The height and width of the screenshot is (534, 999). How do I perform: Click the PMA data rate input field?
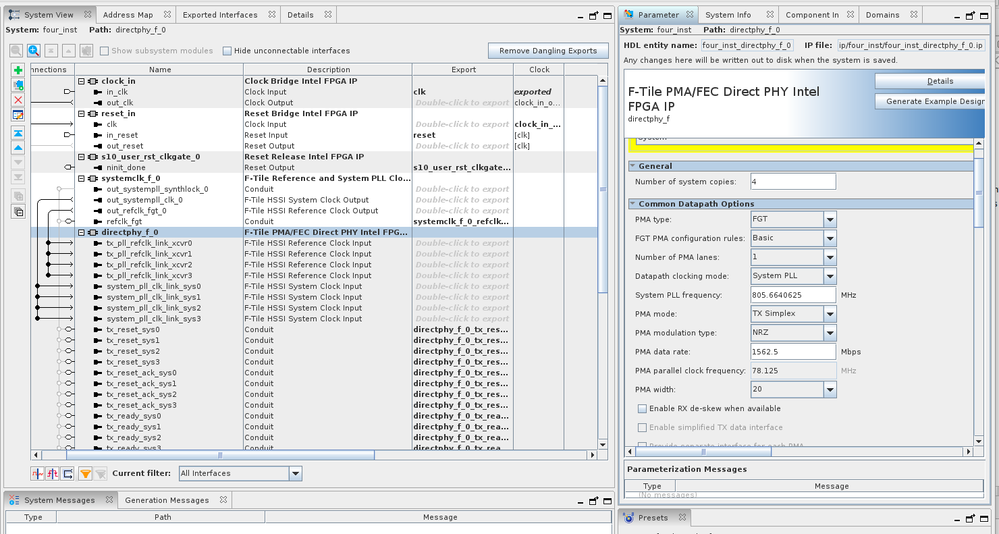(x=792, y=352)
